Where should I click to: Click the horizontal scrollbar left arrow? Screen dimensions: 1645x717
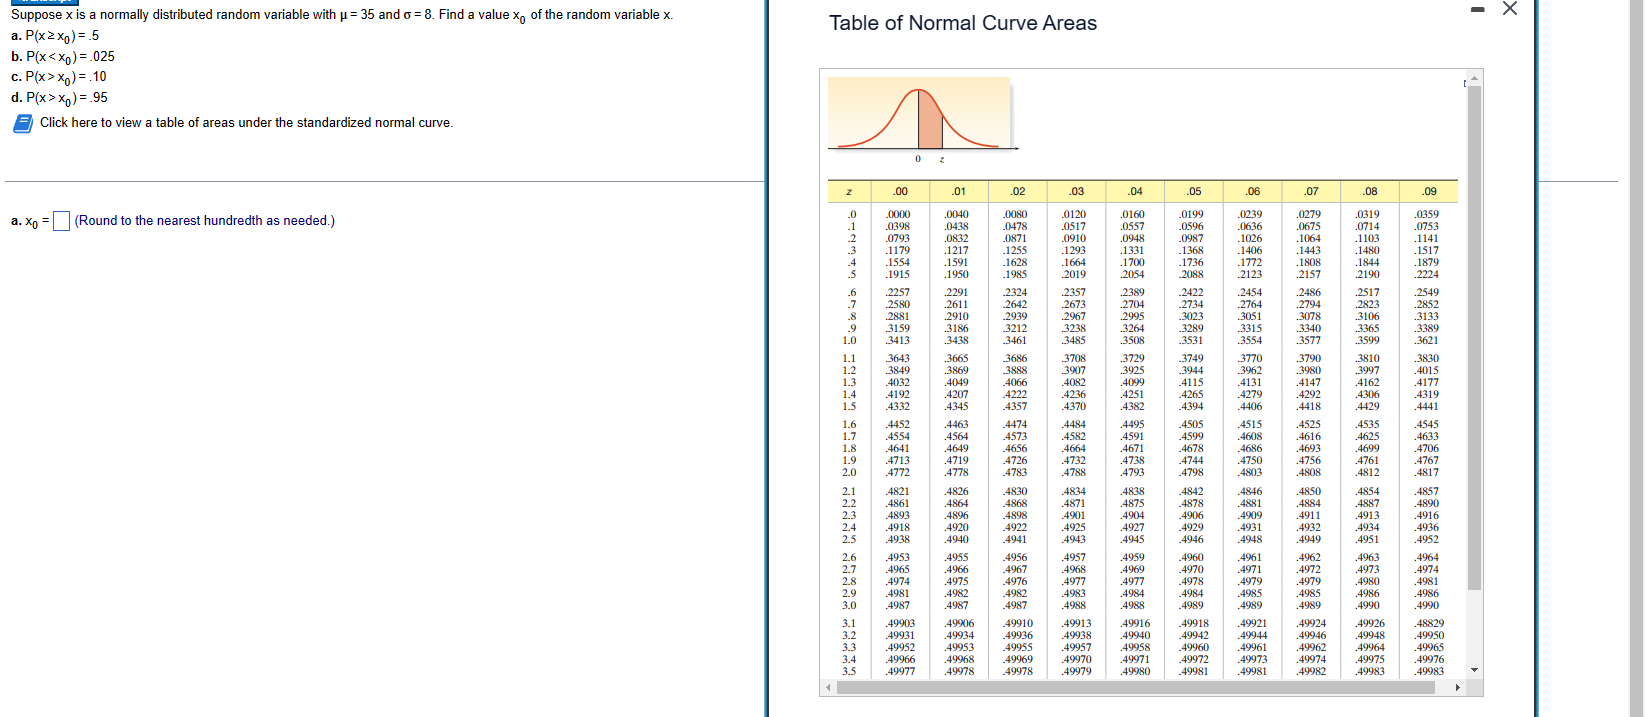pos(827,688)
